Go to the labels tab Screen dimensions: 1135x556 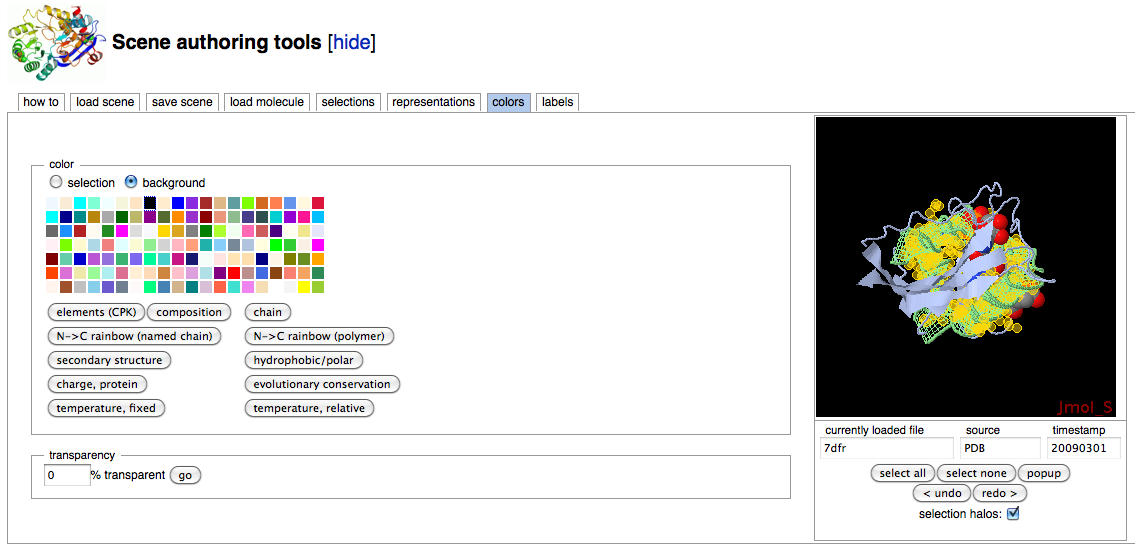pyautogui.click(x=557, y=102)
